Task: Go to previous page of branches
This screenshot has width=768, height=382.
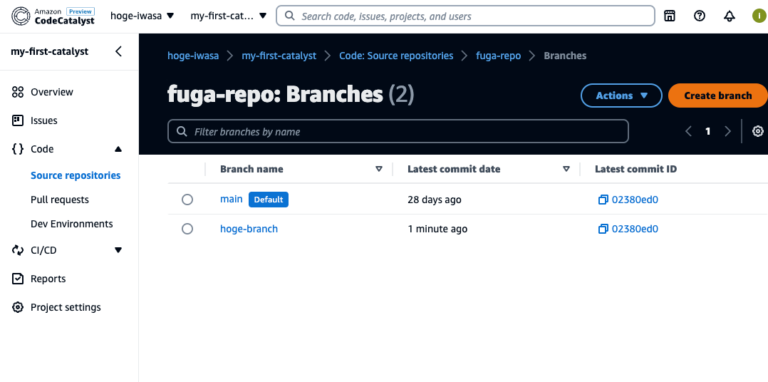Action: [688, 131]
